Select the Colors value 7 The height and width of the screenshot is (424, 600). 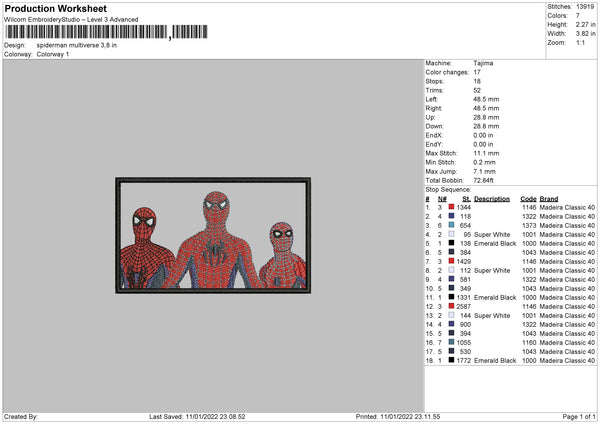pos(578,16)
